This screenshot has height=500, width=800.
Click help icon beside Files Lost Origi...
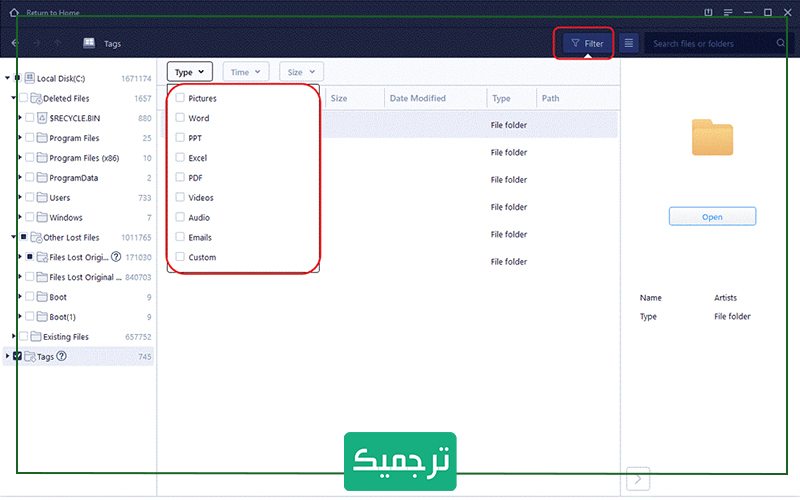click(x=116, y=257)
